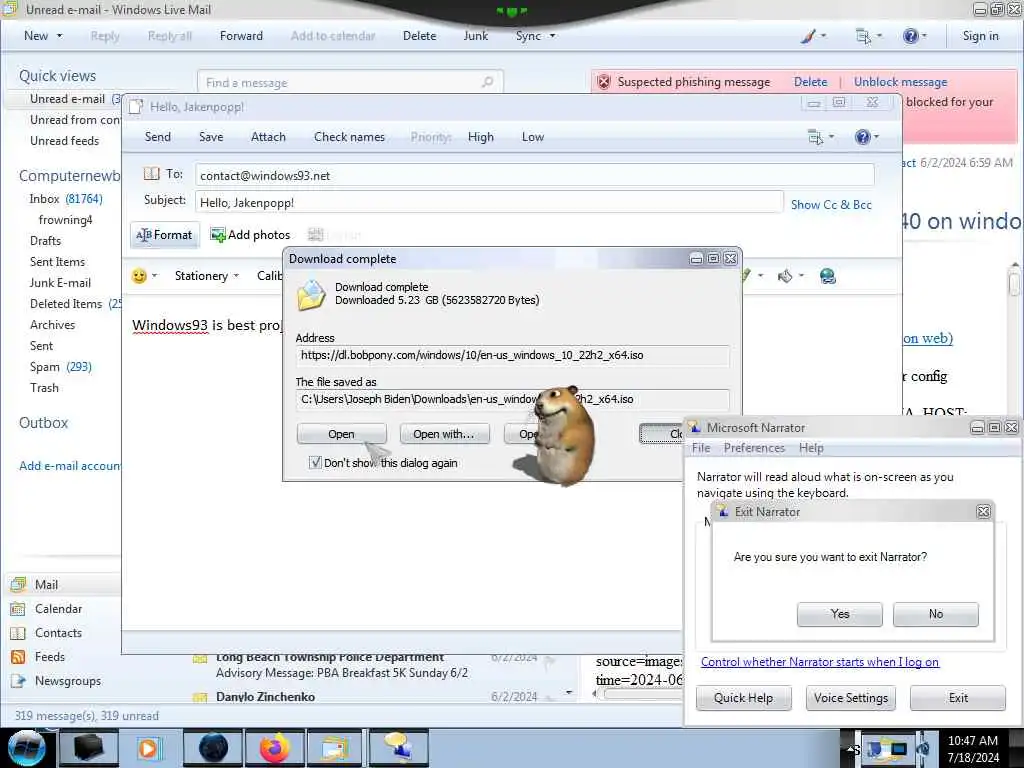The height and width of the screenshot is (768, 1024).
Task: Click Voice Settings button in Narrator
Action: point(851,698)
